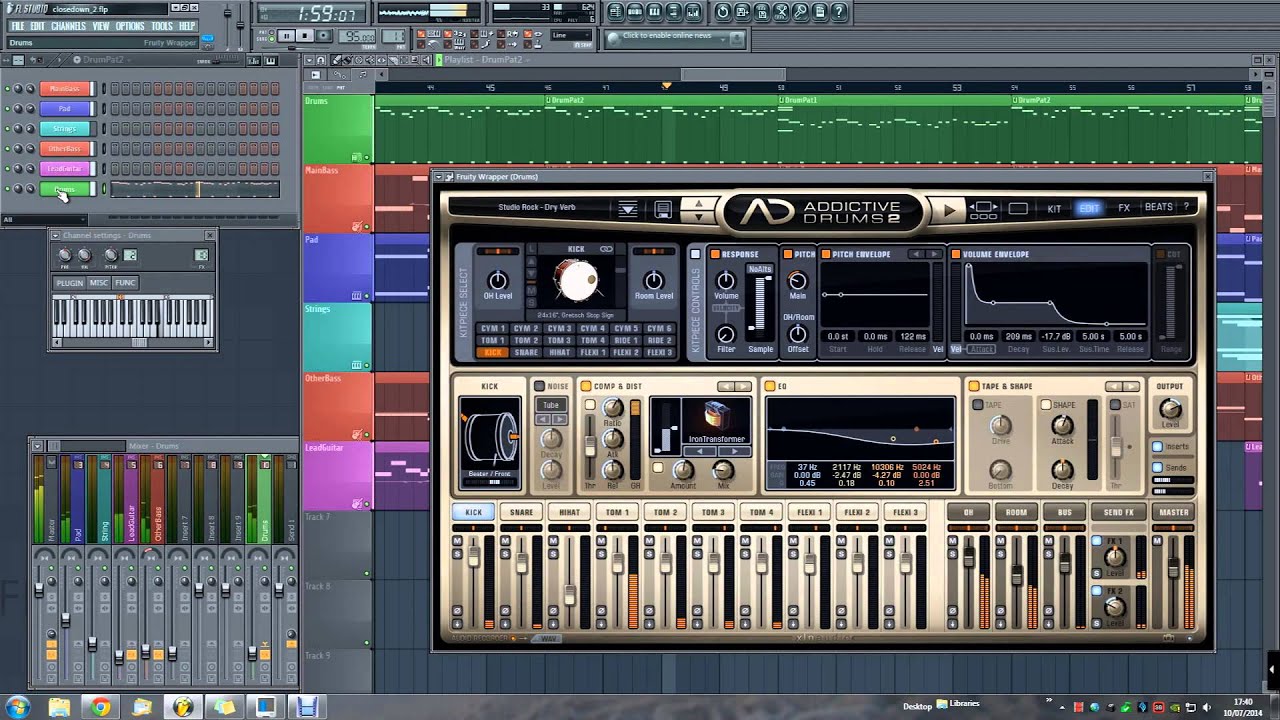The height and width of the screenshot is (720, 1280).
Task: Toggle the Pitch section power checkbox
Action: pyautogui.click(x=787, y=254)
